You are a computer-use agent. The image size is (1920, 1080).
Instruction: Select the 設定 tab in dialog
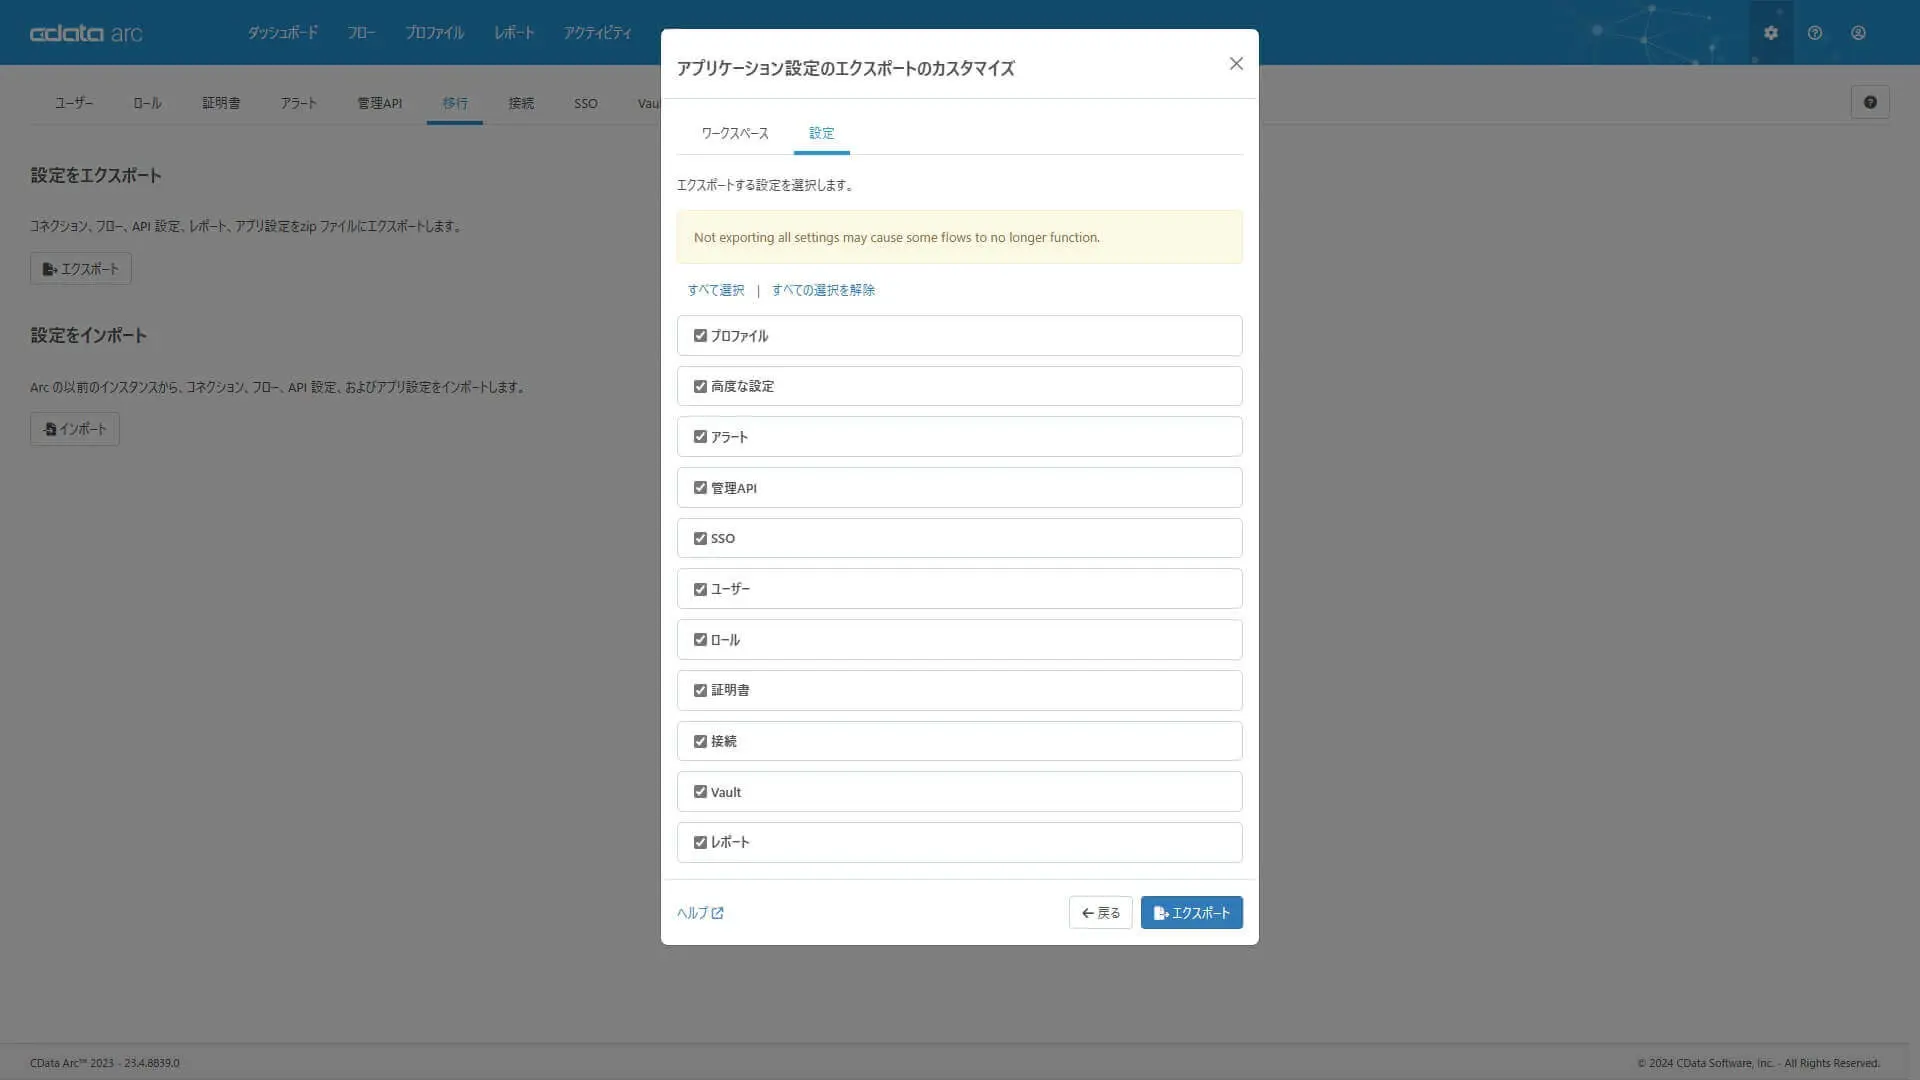point(821,133)
